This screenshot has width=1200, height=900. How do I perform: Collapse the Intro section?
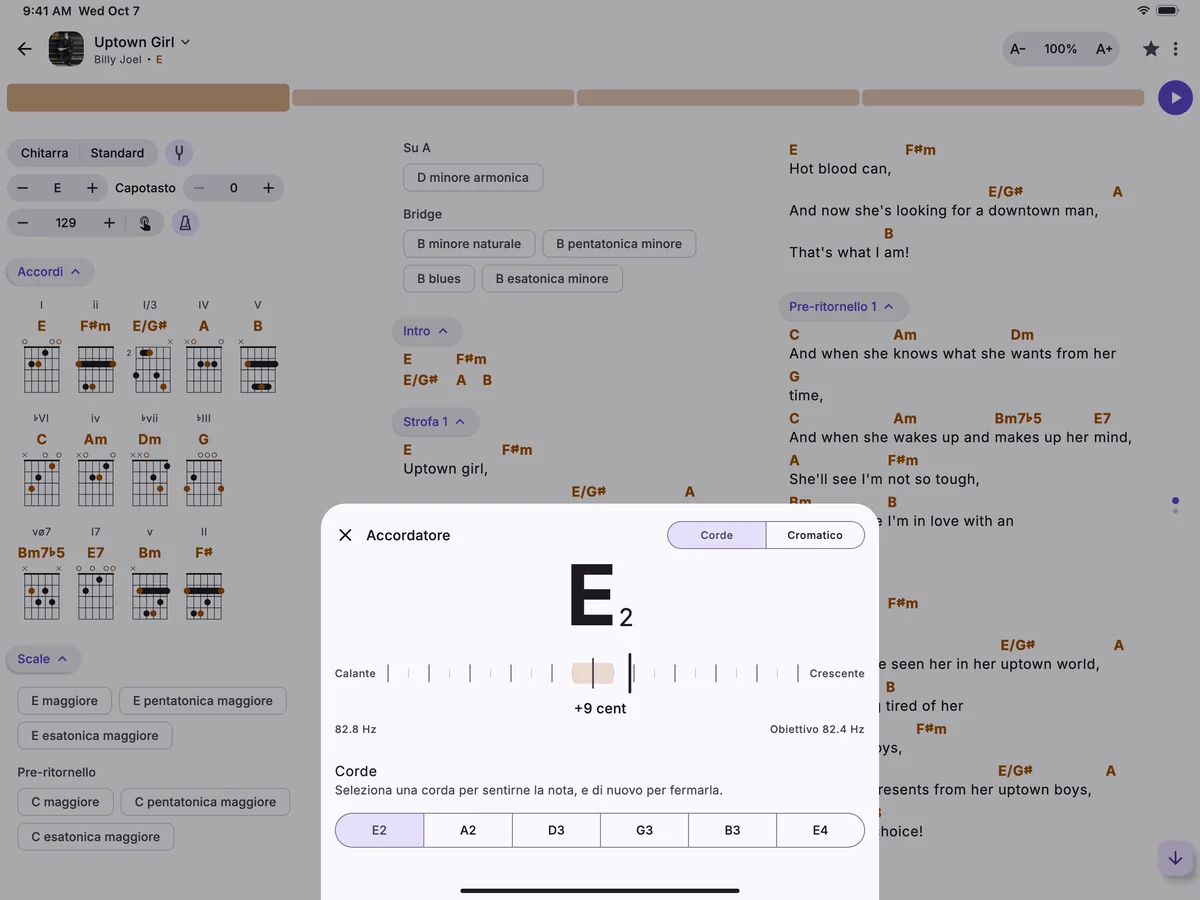(x=426, y=331)
